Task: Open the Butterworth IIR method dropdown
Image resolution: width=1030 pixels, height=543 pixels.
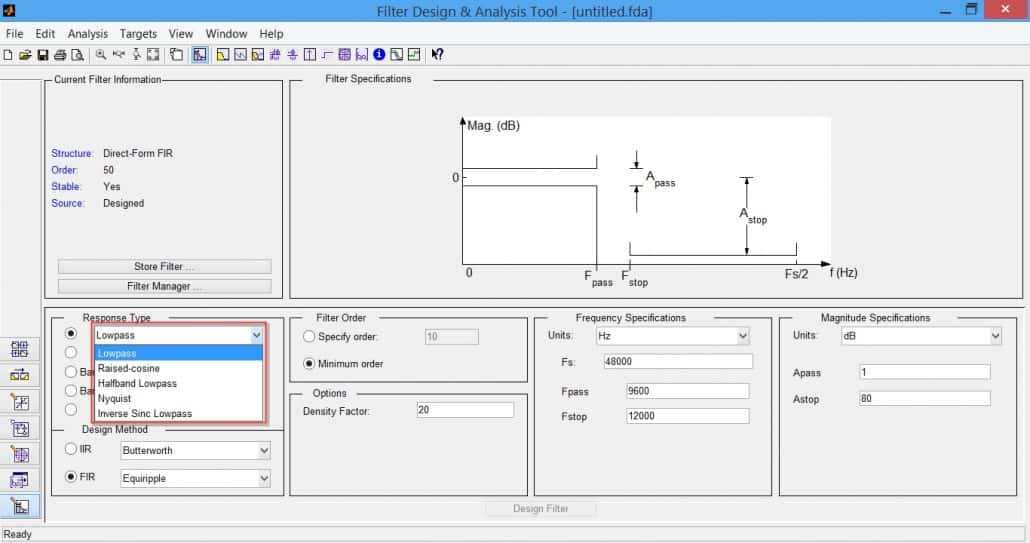Action: click(x=263, y=450)
